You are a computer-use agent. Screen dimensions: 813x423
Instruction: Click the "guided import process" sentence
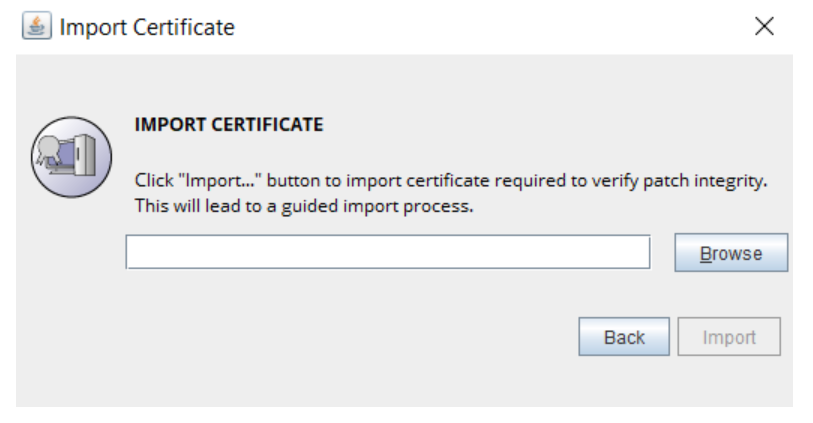303,208
